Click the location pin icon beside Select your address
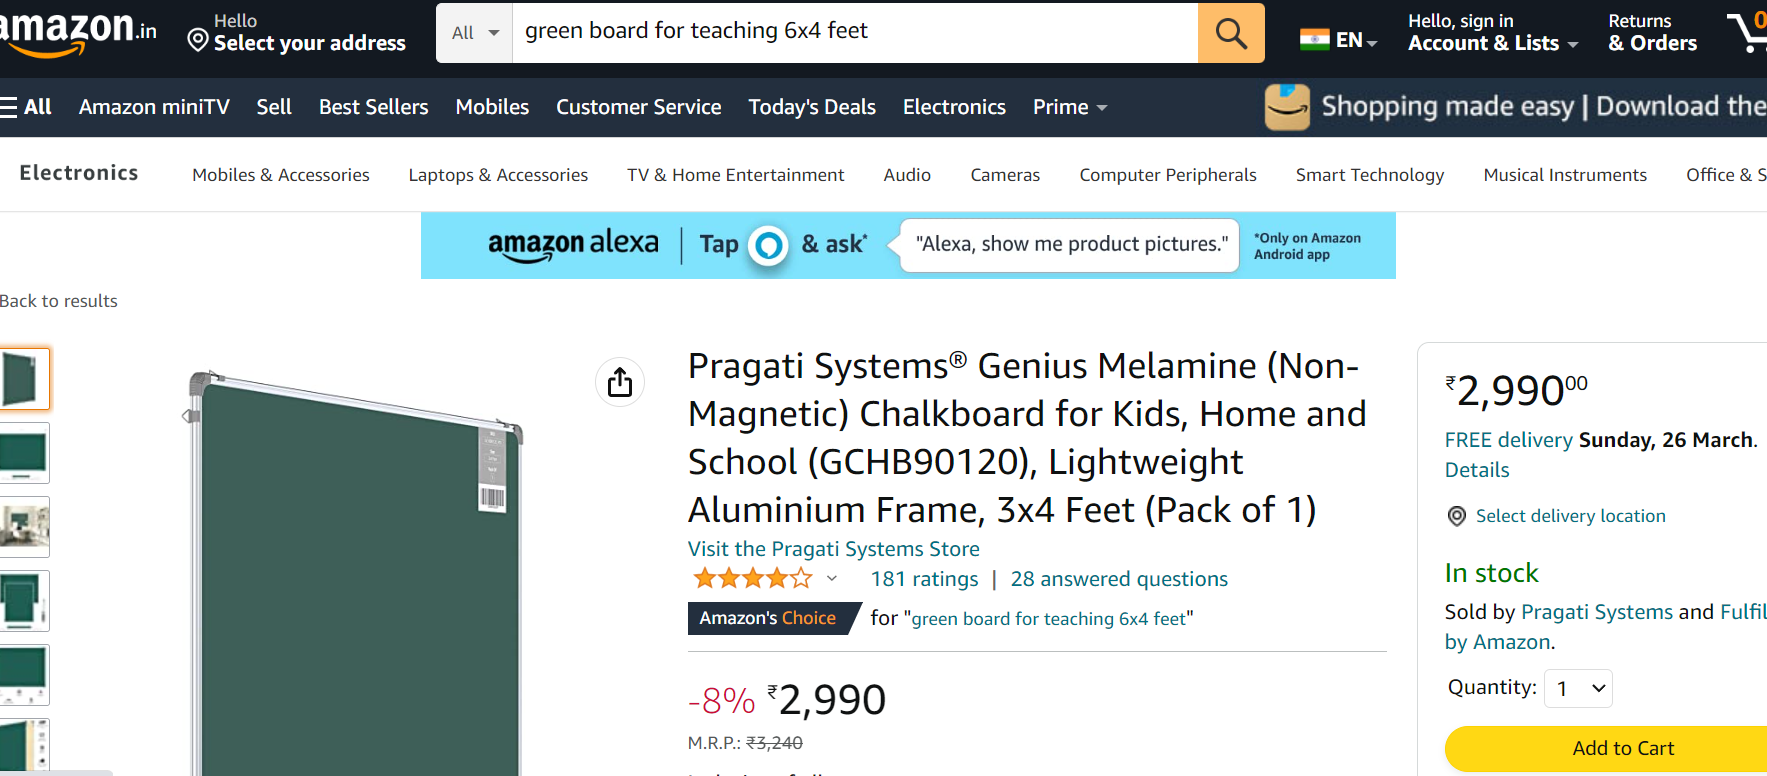The image size is (1767, 776). pyautogui.click(x=198, y=40)
